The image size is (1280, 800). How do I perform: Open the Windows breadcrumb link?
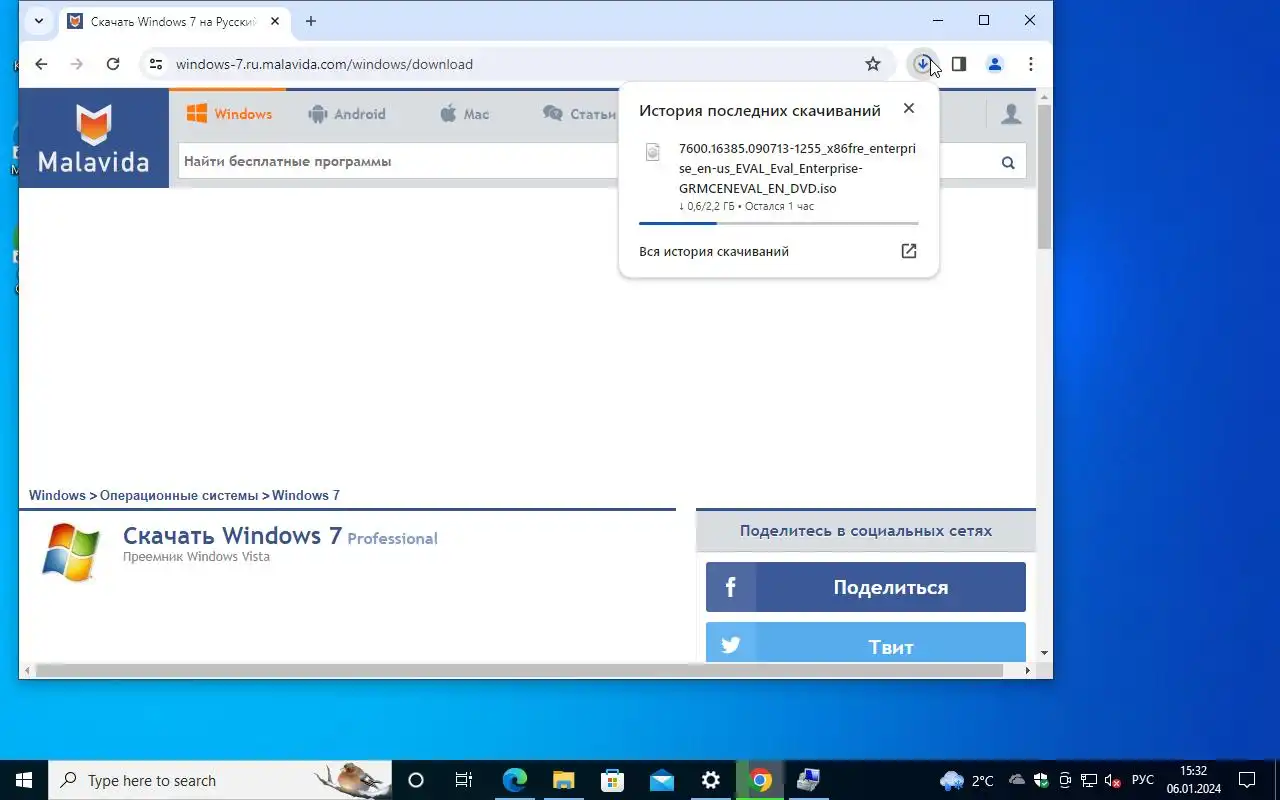(x=57, y=495)
